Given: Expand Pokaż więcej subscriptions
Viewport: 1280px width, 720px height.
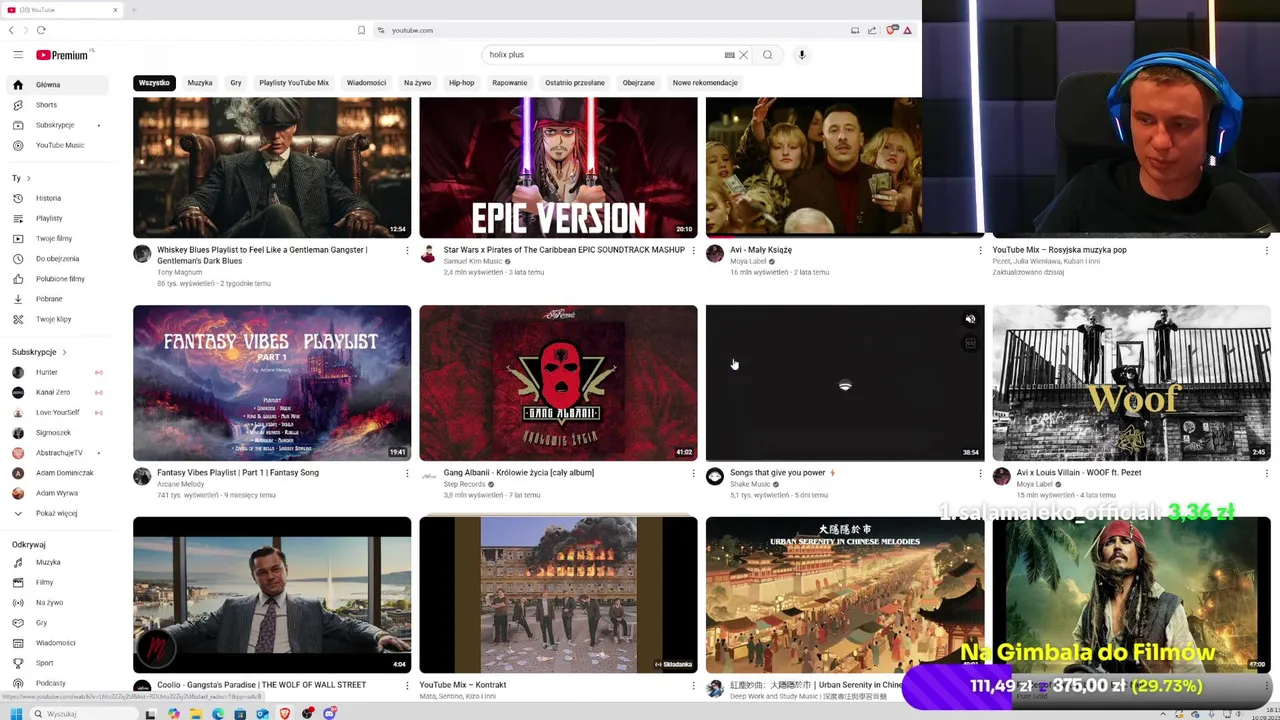Looking at the screenshot, I should tap(56, 513).
